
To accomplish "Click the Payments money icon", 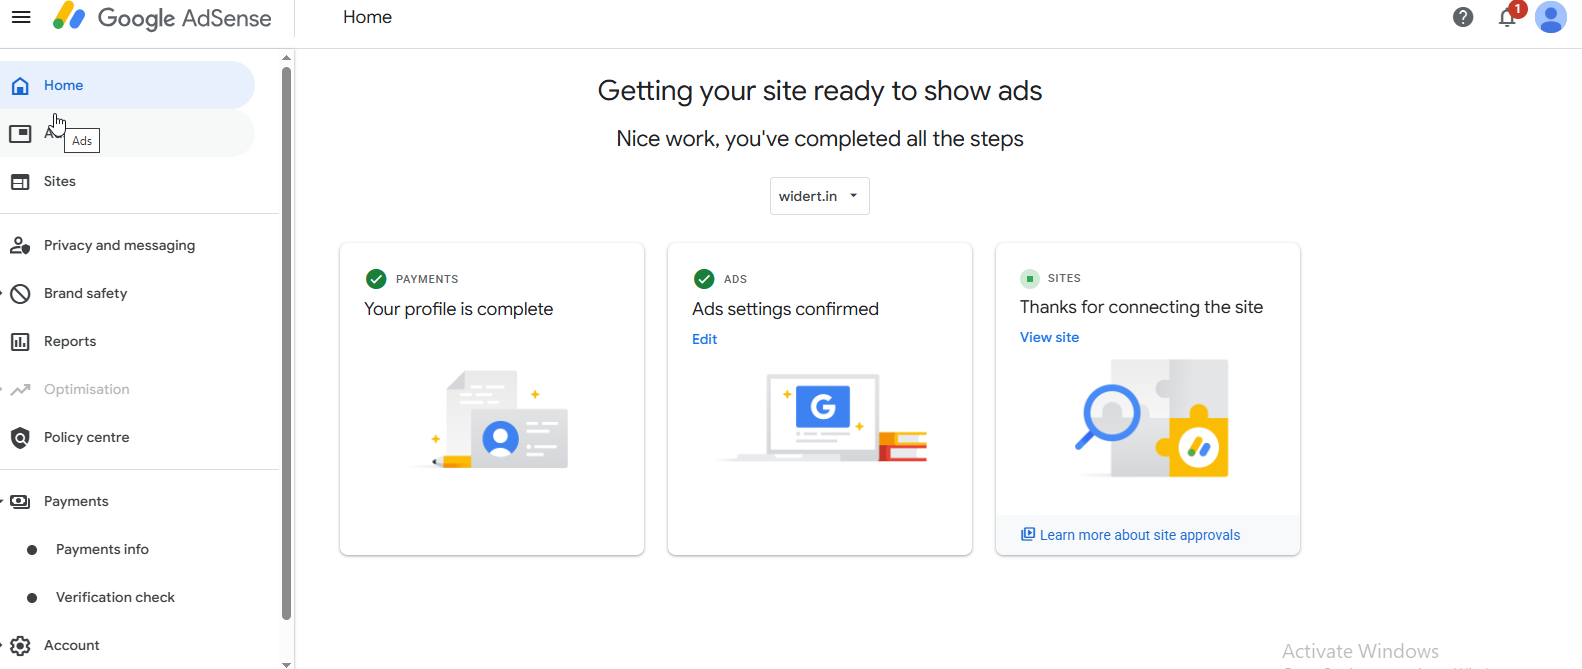I will click(x=20, y=502).
